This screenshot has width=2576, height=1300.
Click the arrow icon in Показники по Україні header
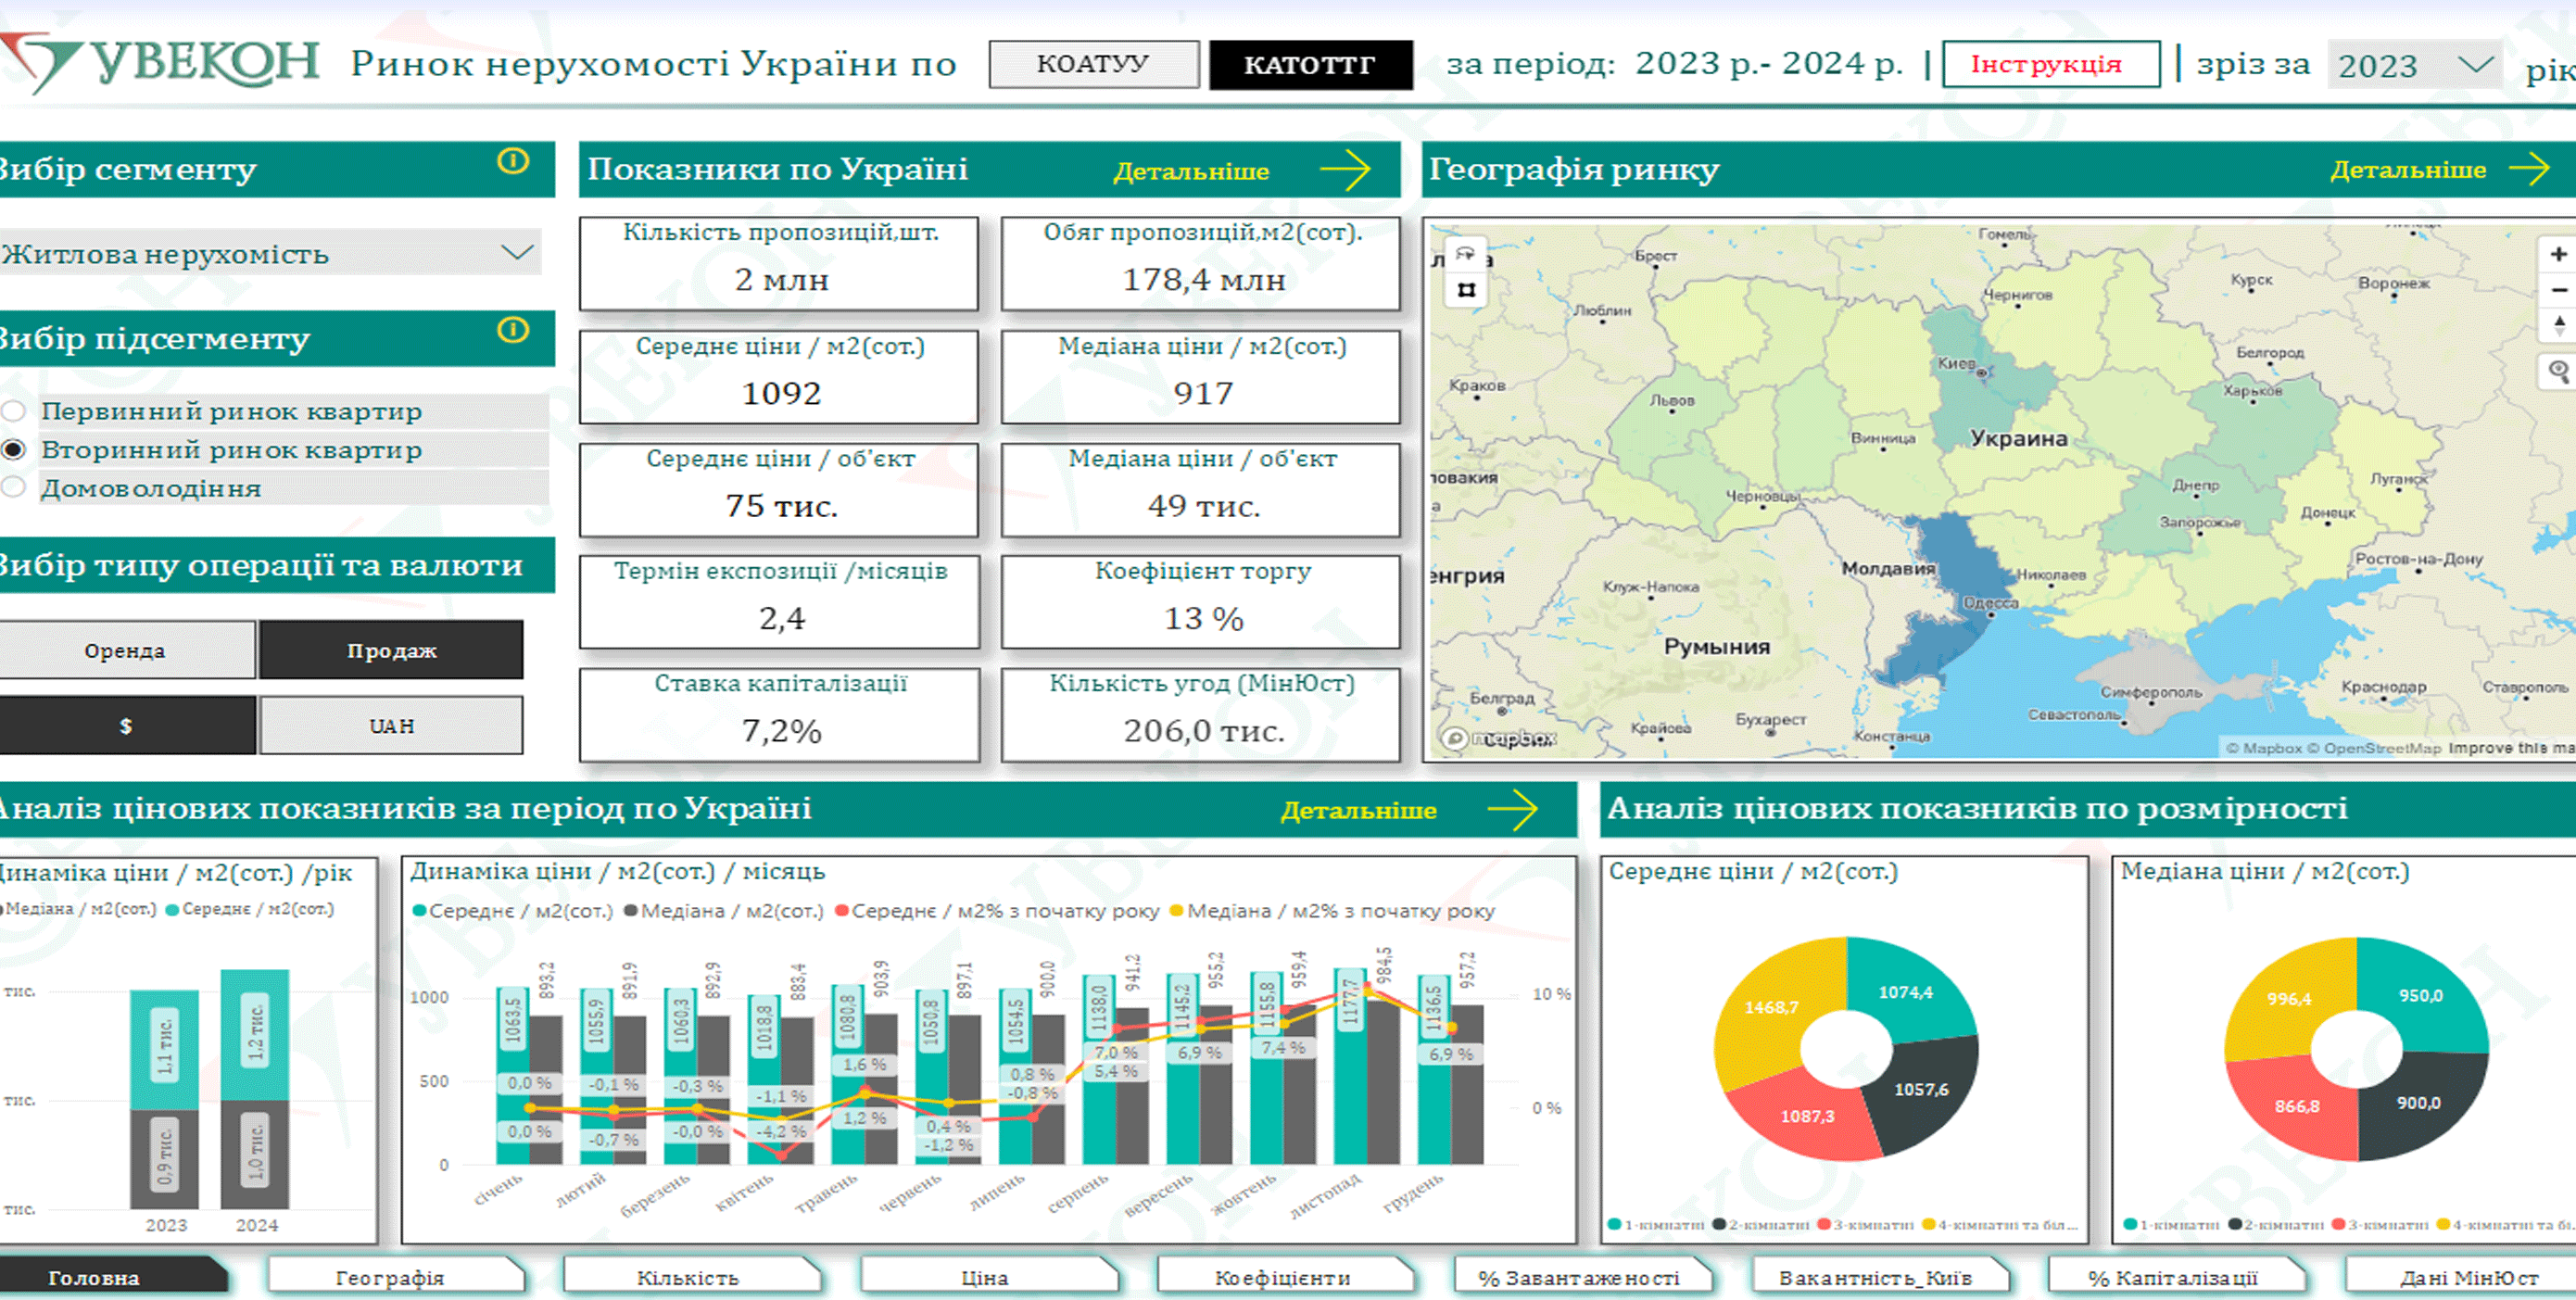[x=1345, y=170]
